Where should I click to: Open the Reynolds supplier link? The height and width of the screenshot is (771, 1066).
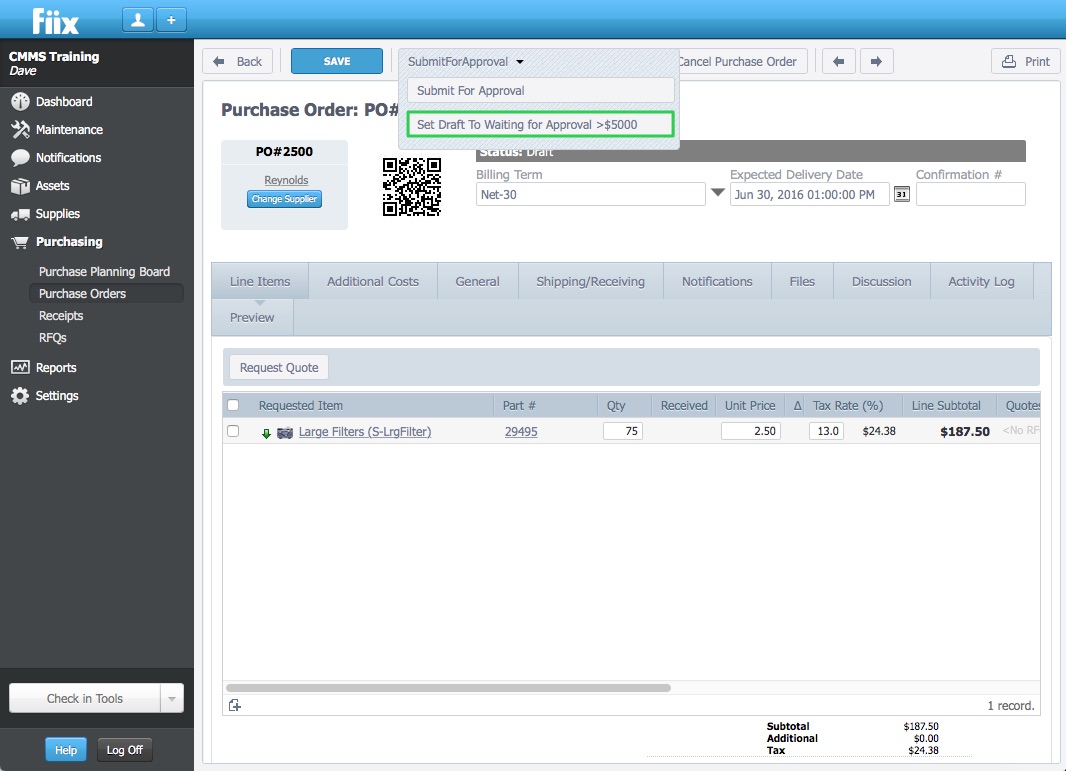pos(286,180)
